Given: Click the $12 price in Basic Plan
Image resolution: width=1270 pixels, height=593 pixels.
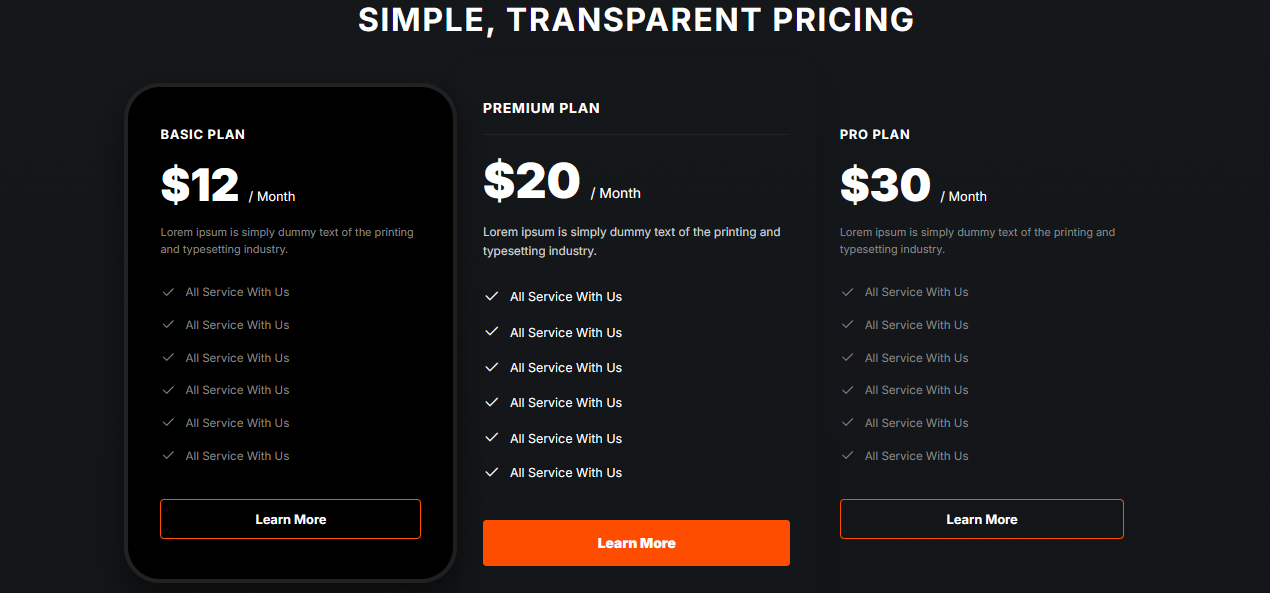Looking at the screenshot, I should click(x=200, y=186).
